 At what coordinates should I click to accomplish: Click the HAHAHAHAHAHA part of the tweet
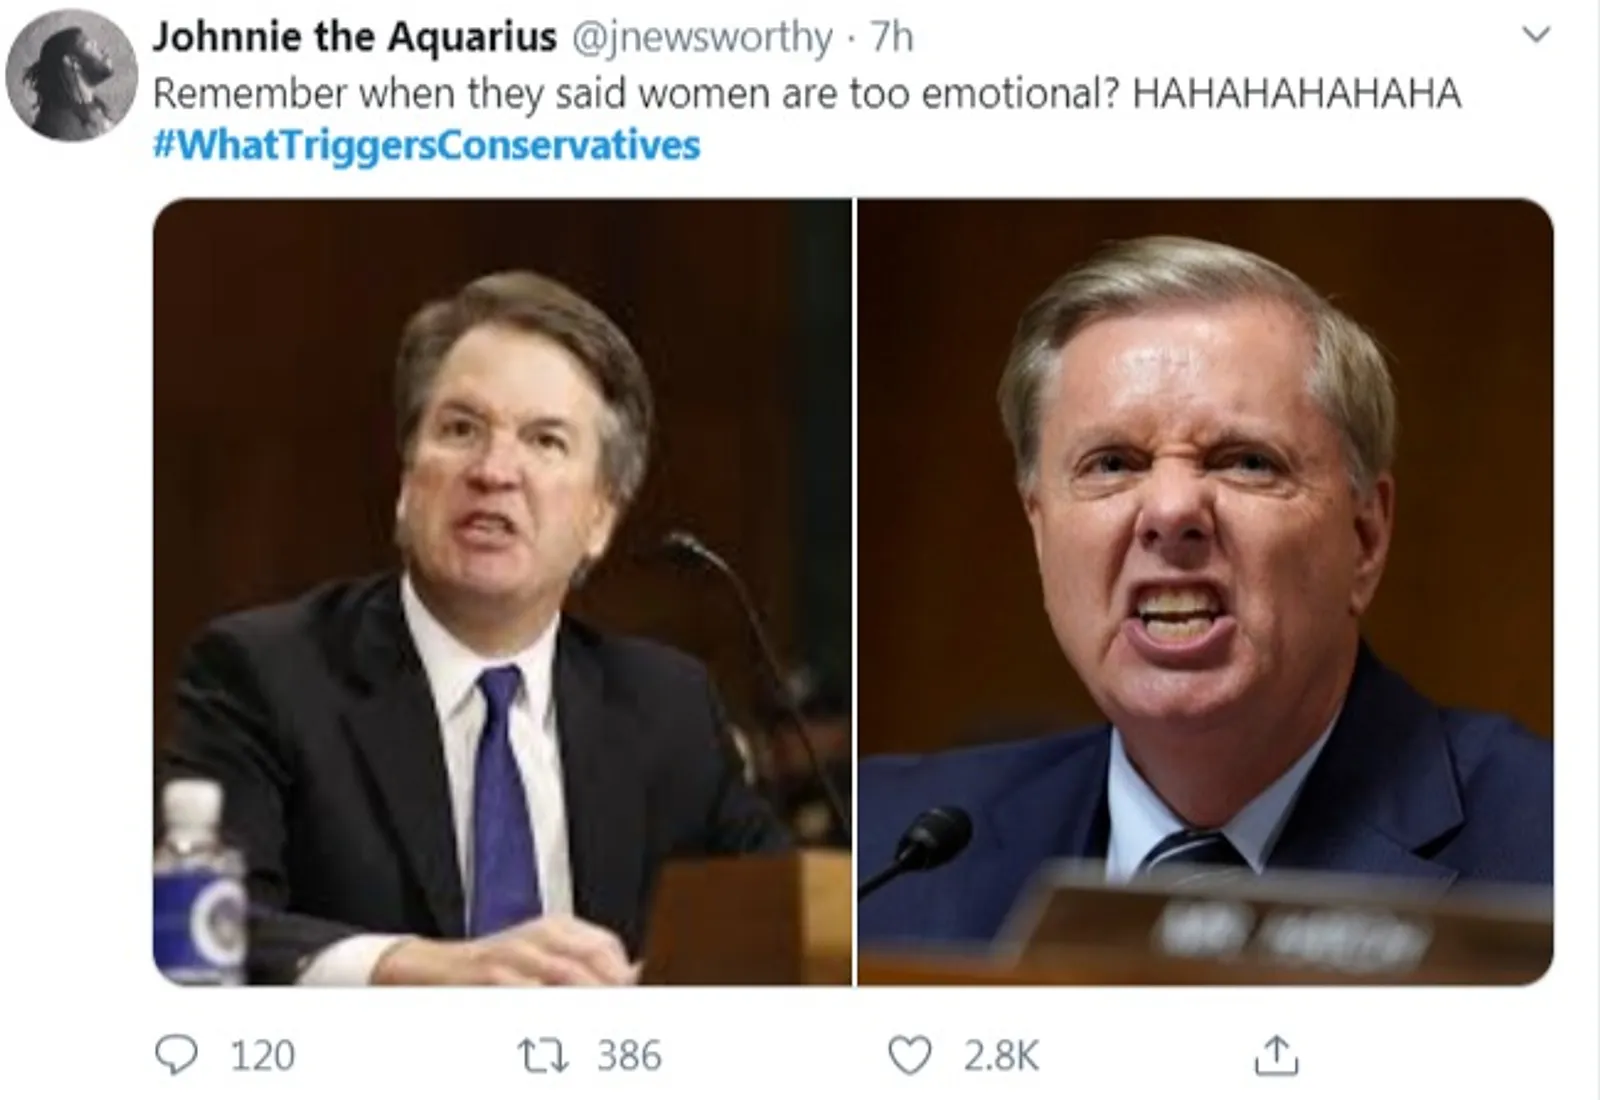1296,93
